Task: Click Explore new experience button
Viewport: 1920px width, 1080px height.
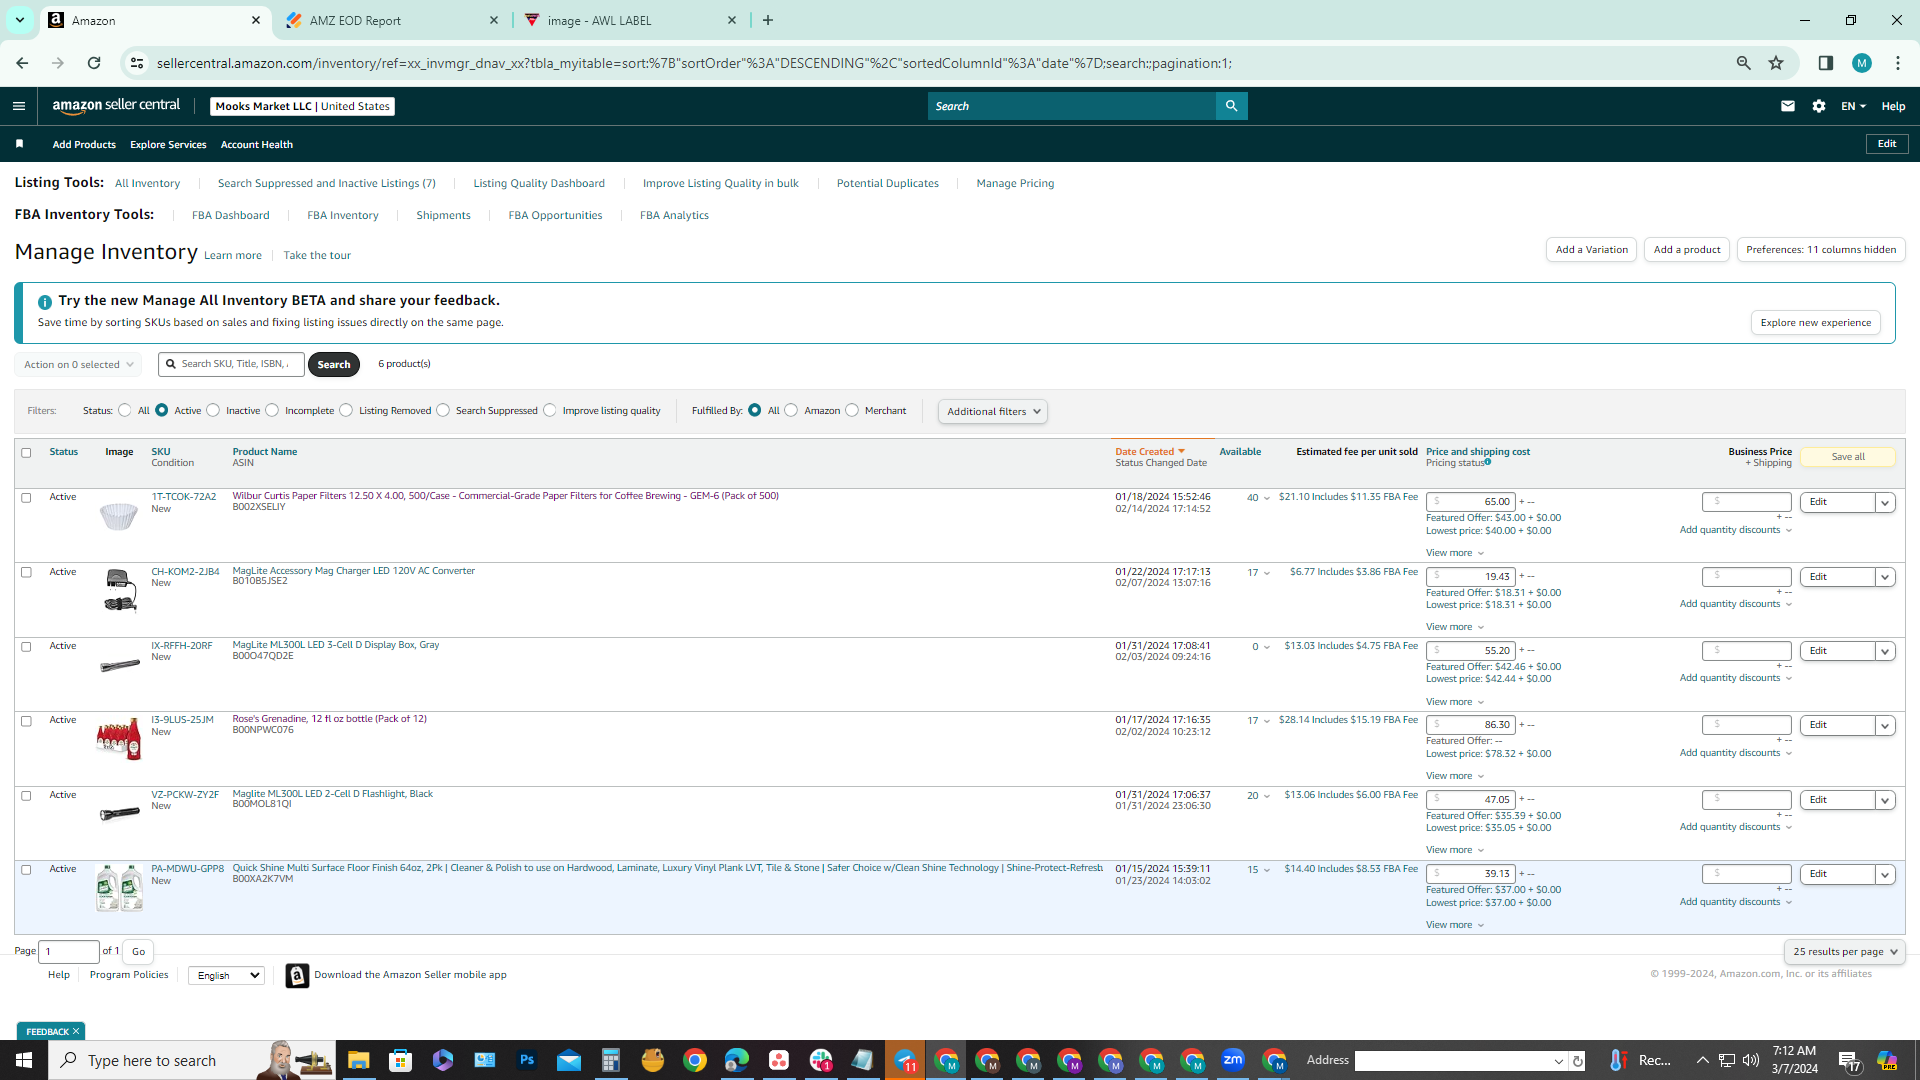Action: pos(1815,323)
